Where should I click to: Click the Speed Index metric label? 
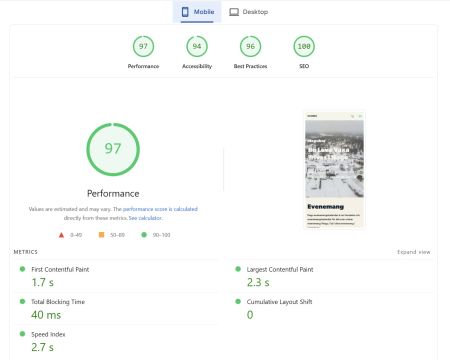(48, 334)
